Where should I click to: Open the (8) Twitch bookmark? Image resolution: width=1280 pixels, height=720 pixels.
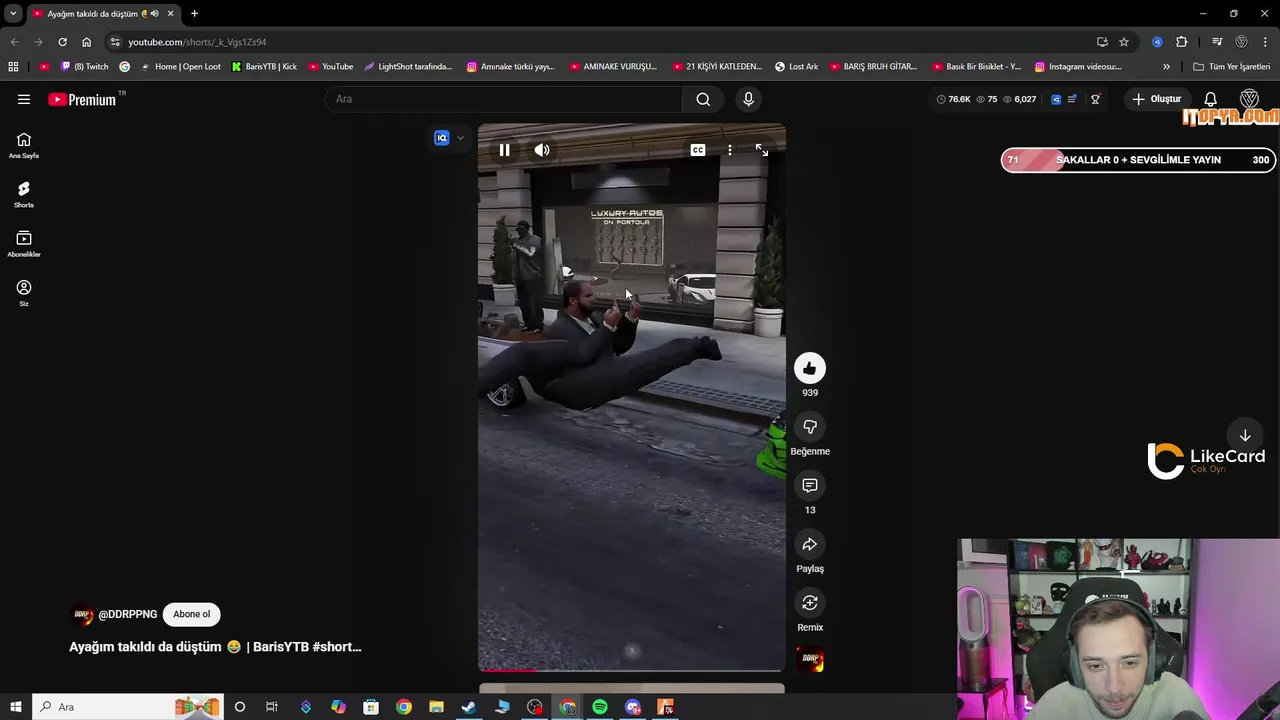pyautogui.click(x=84, y=67)
